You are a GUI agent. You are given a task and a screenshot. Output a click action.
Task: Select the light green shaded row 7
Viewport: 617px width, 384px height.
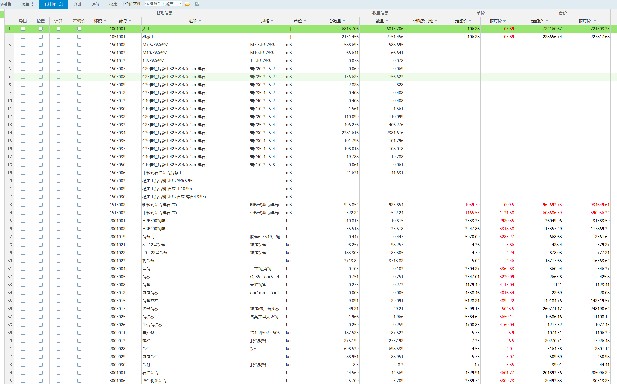(307, 77)
